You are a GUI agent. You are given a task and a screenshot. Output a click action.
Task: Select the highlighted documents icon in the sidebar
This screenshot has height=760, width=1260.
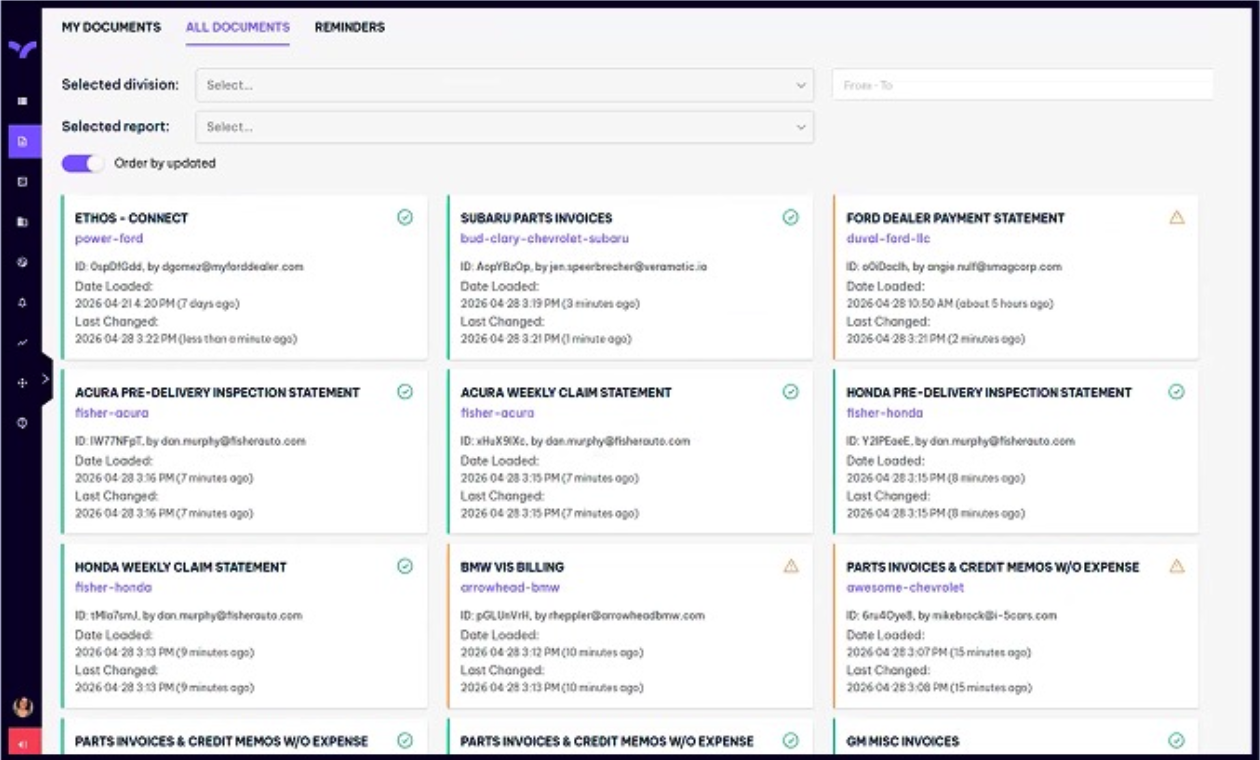point(24,141)
